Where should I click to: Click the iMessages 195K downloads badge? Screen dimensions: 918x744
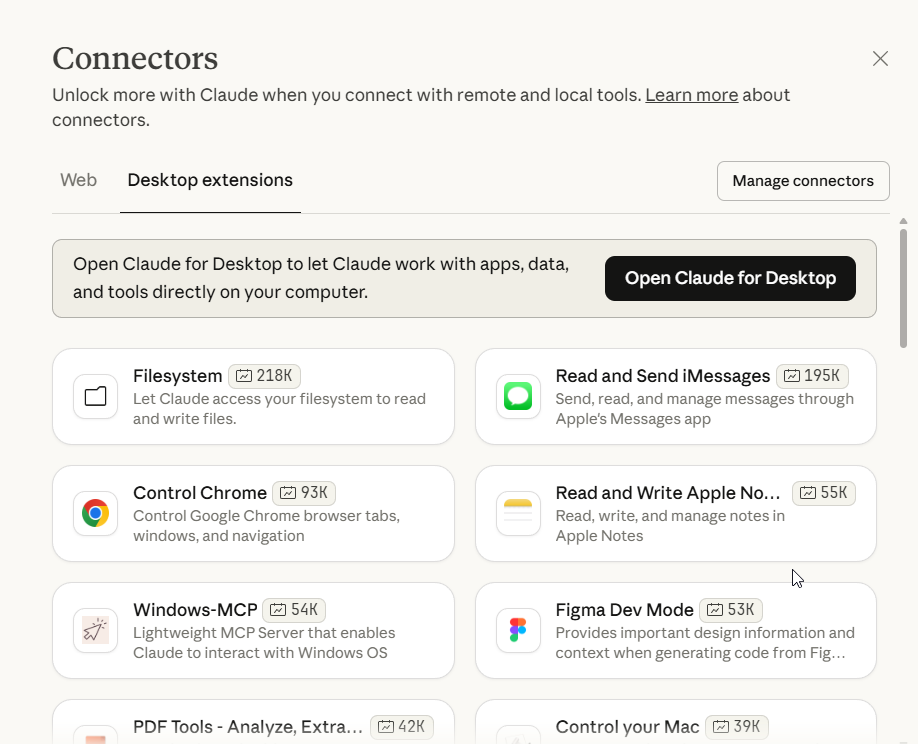[812, 376]
